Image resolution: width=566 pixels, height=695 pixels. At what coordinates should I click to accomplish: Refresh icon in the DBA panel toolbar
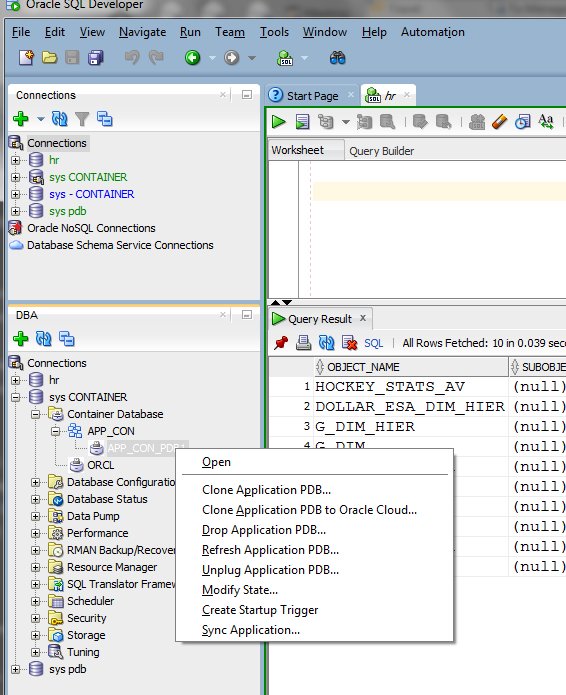43,339
